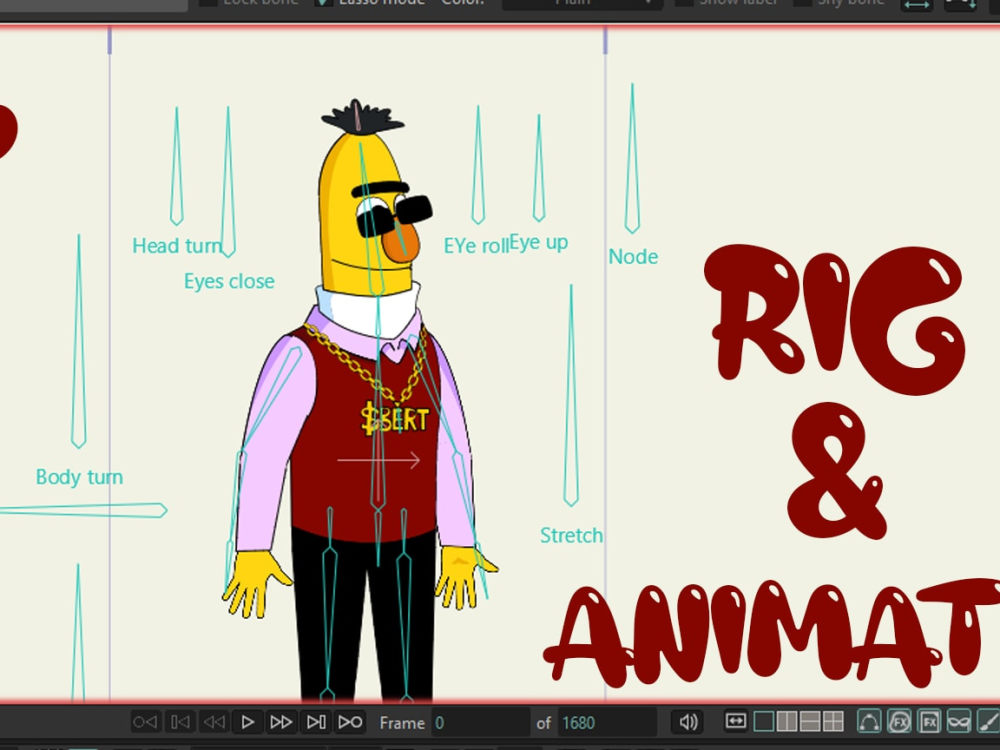Toggle the round FX display icon
Viewport: 1000px width, 750px height.
click(899, 721)
